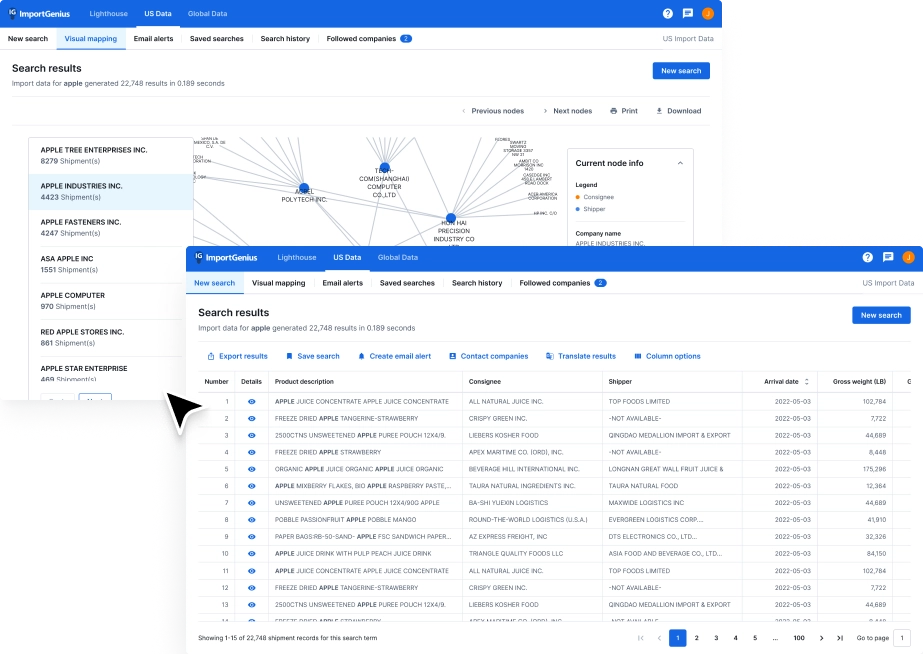The width and height of the screenshot is (923, 654).
Task: Click TRIANGLE QUALITY FOODS LLC consignee cell
Action: tap(516, 554)
